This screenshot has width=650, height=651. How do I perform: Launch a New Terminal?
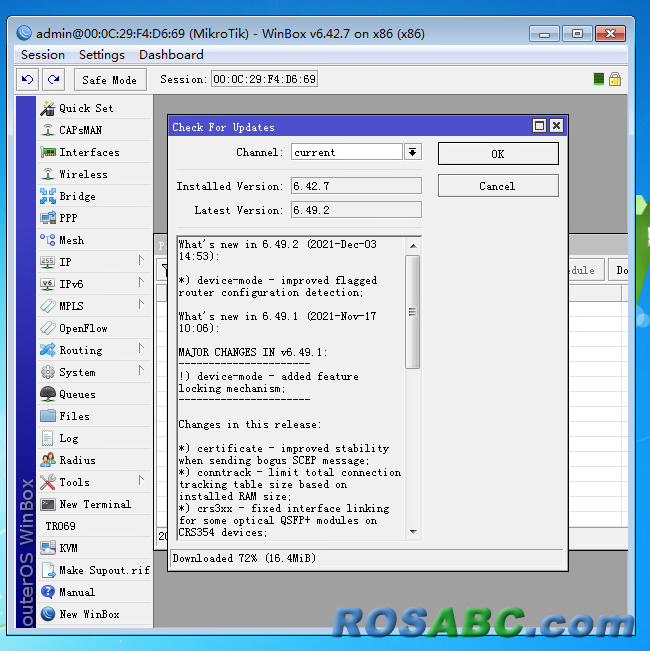click(95, 504)
